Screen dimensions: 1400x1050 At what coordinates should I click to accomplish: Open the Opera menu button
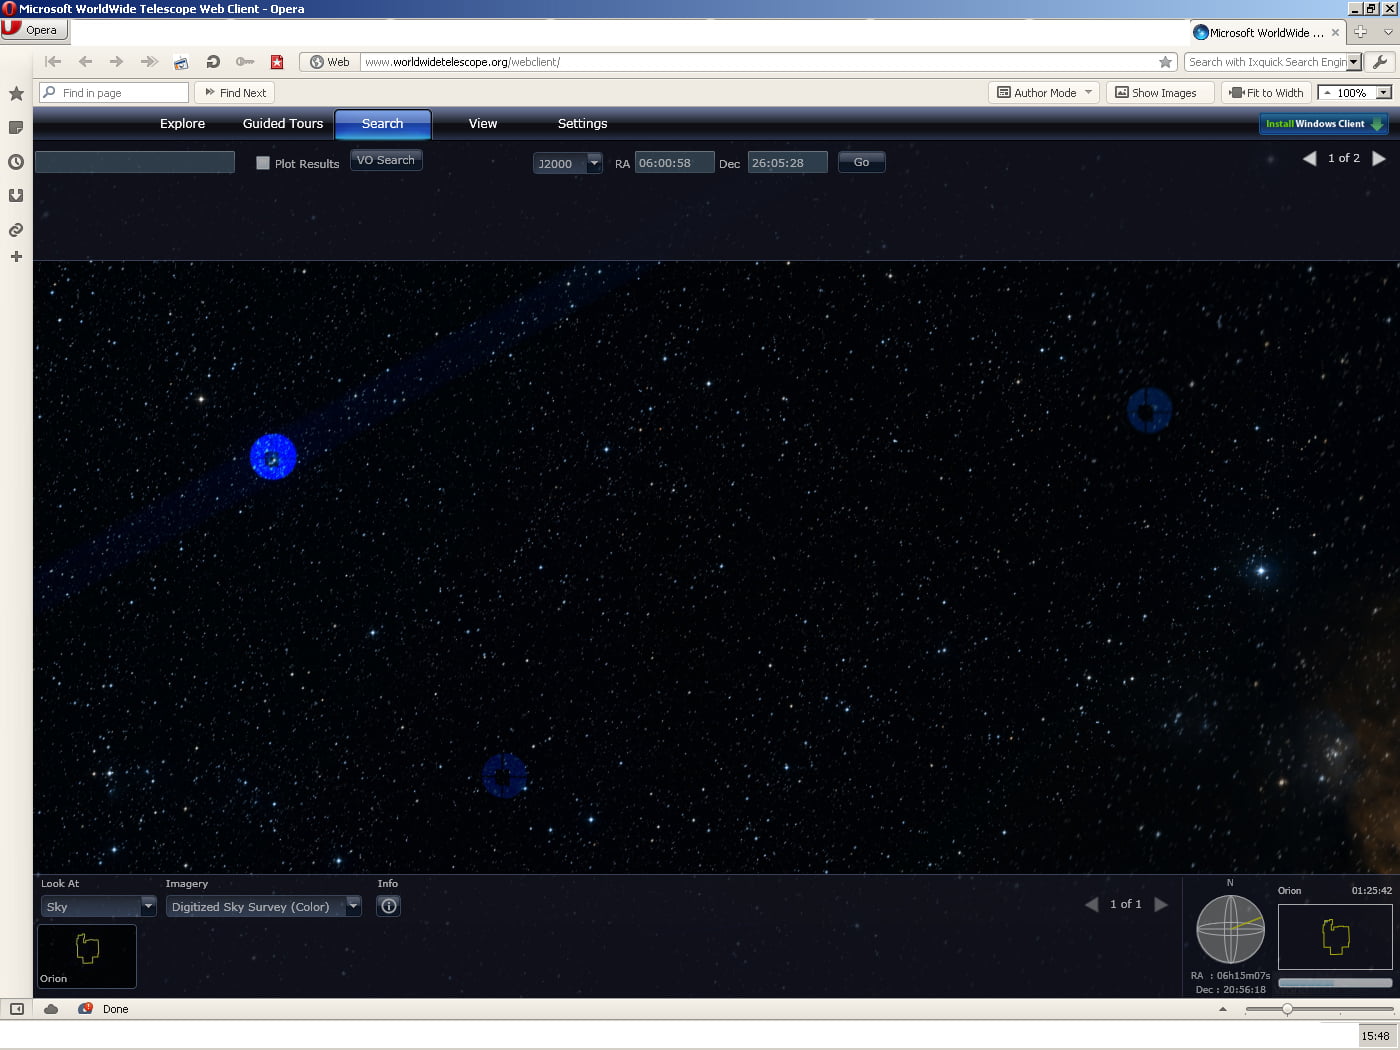pos(34,29)
